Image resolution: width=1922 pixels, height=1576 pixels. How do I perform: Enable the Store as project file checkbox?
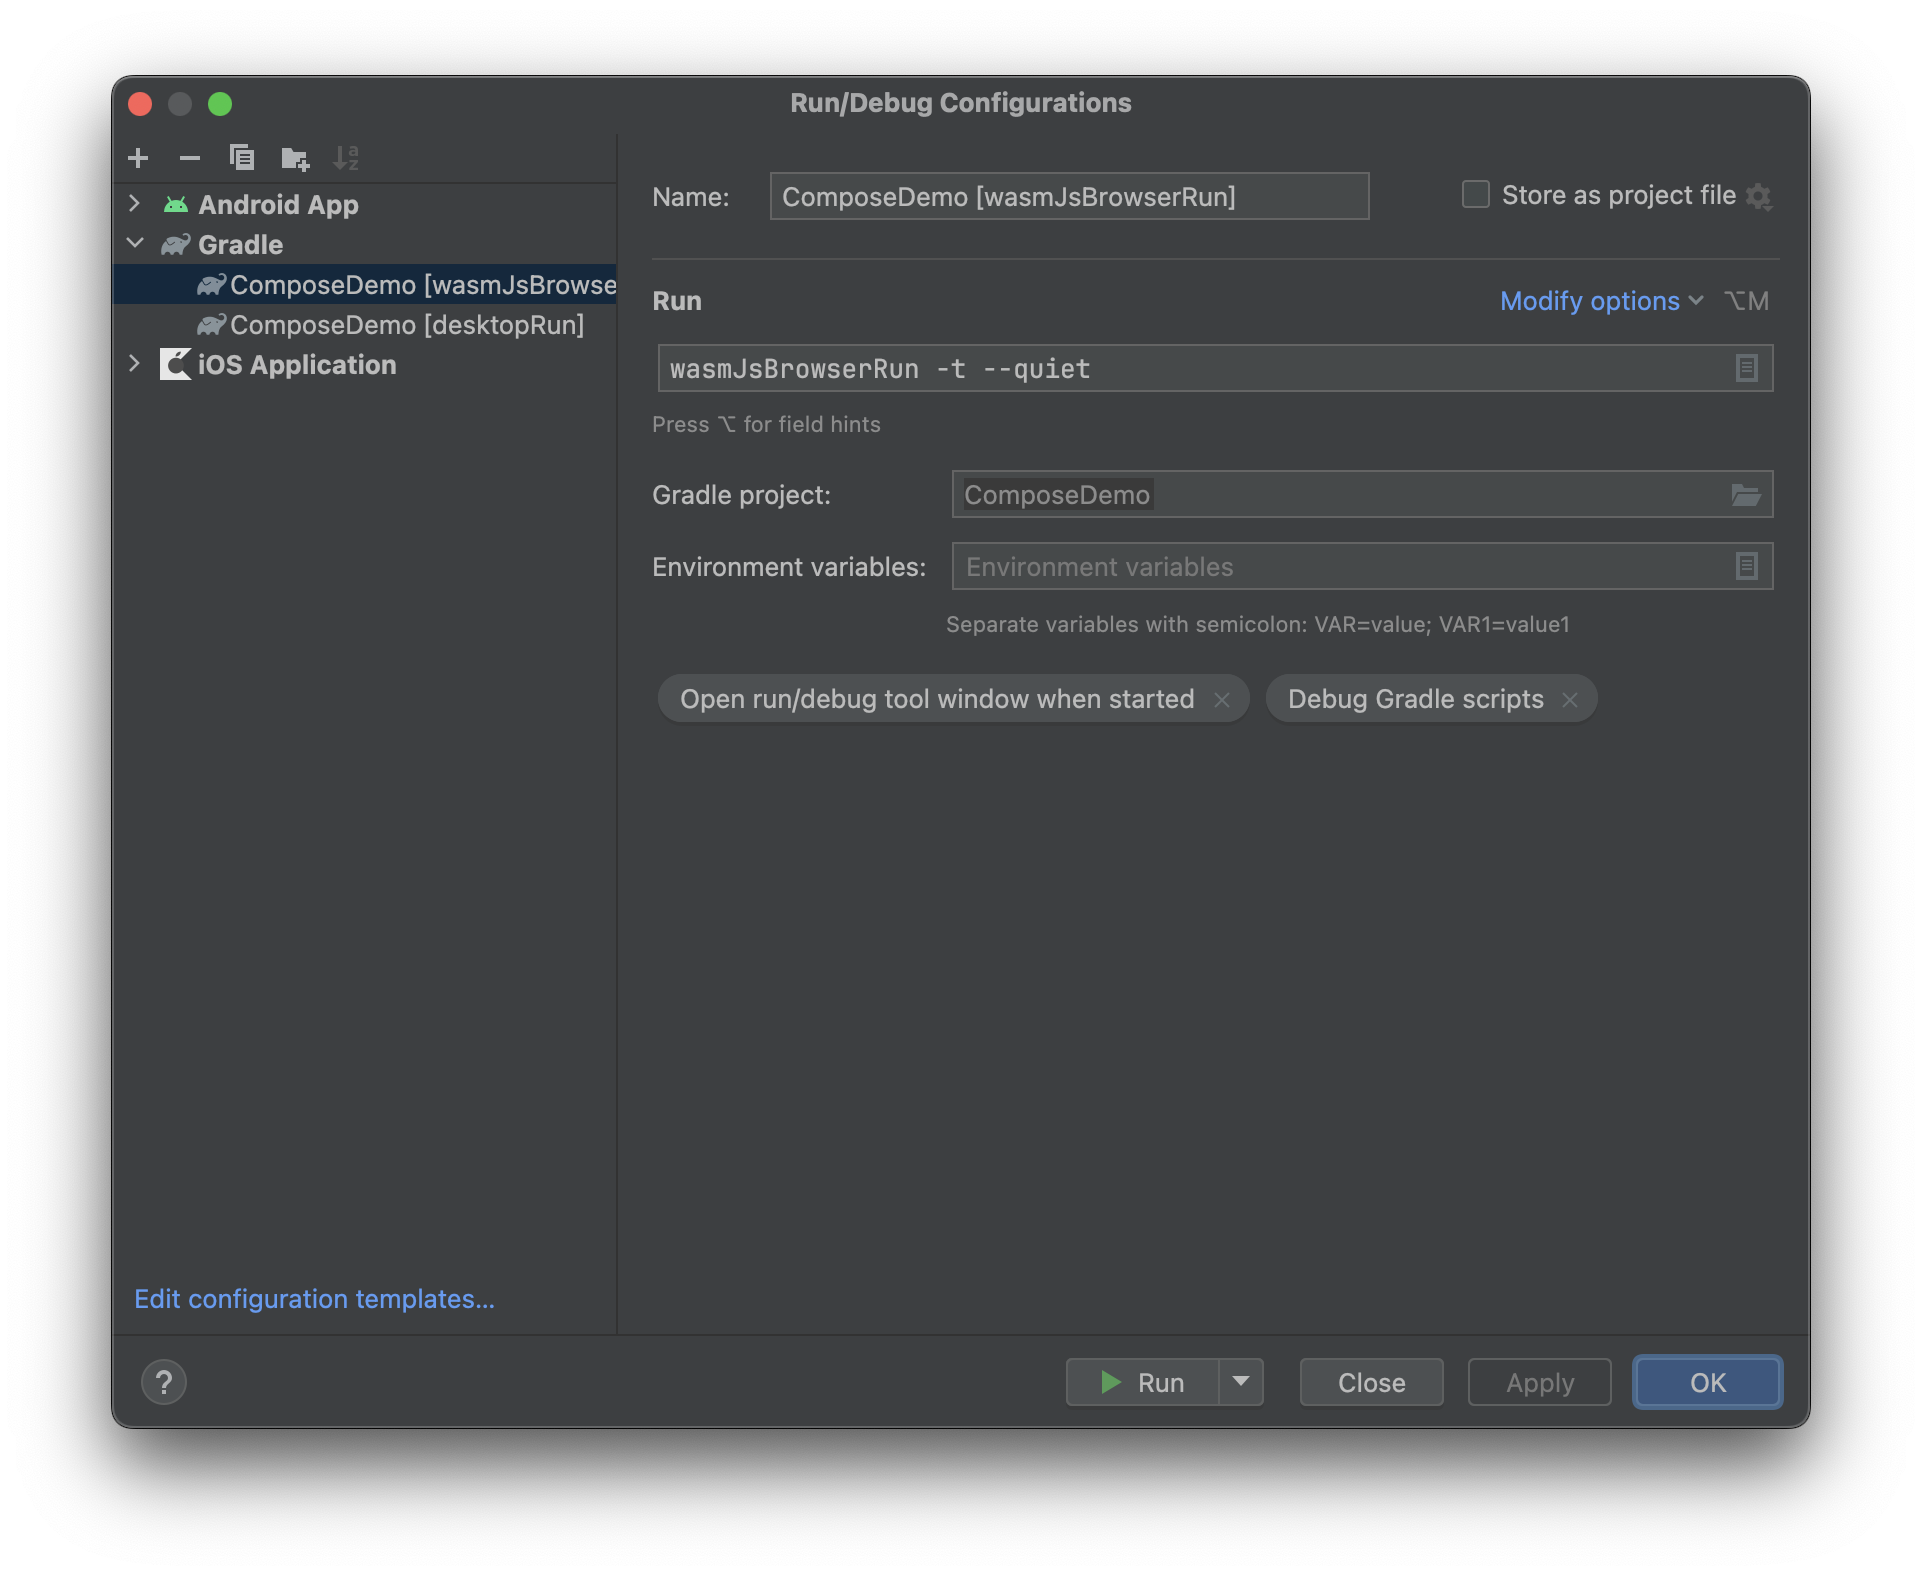(x=1475, y=195)
